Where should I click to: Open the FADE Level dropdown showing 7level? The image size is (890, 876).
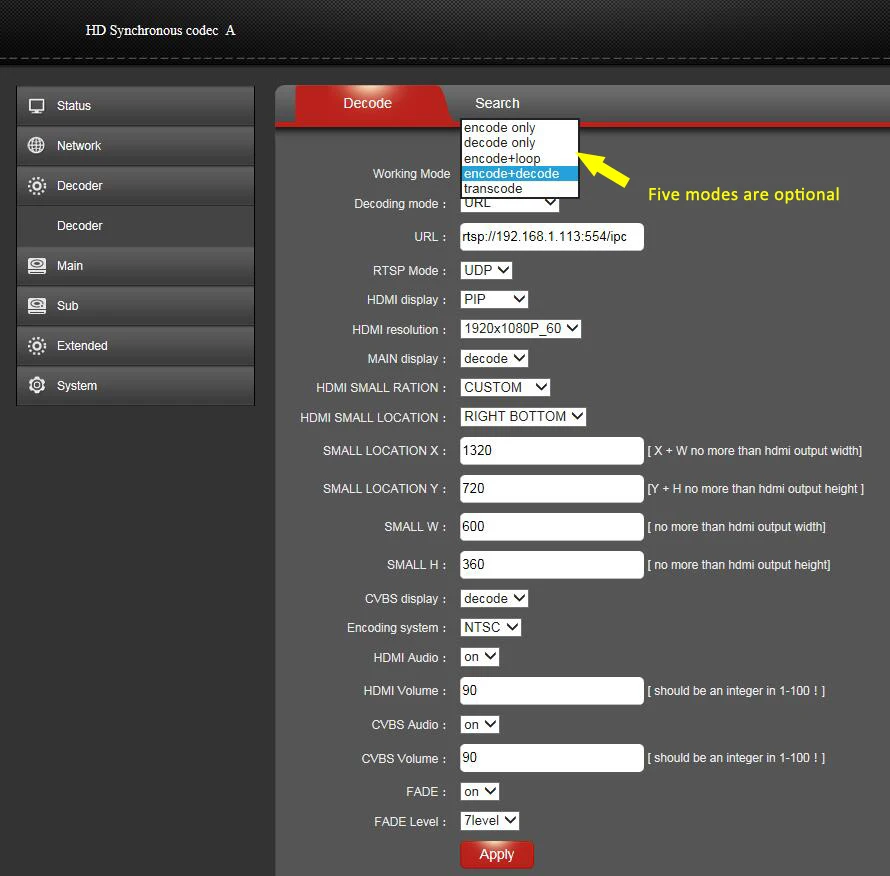tap(490, 821)
